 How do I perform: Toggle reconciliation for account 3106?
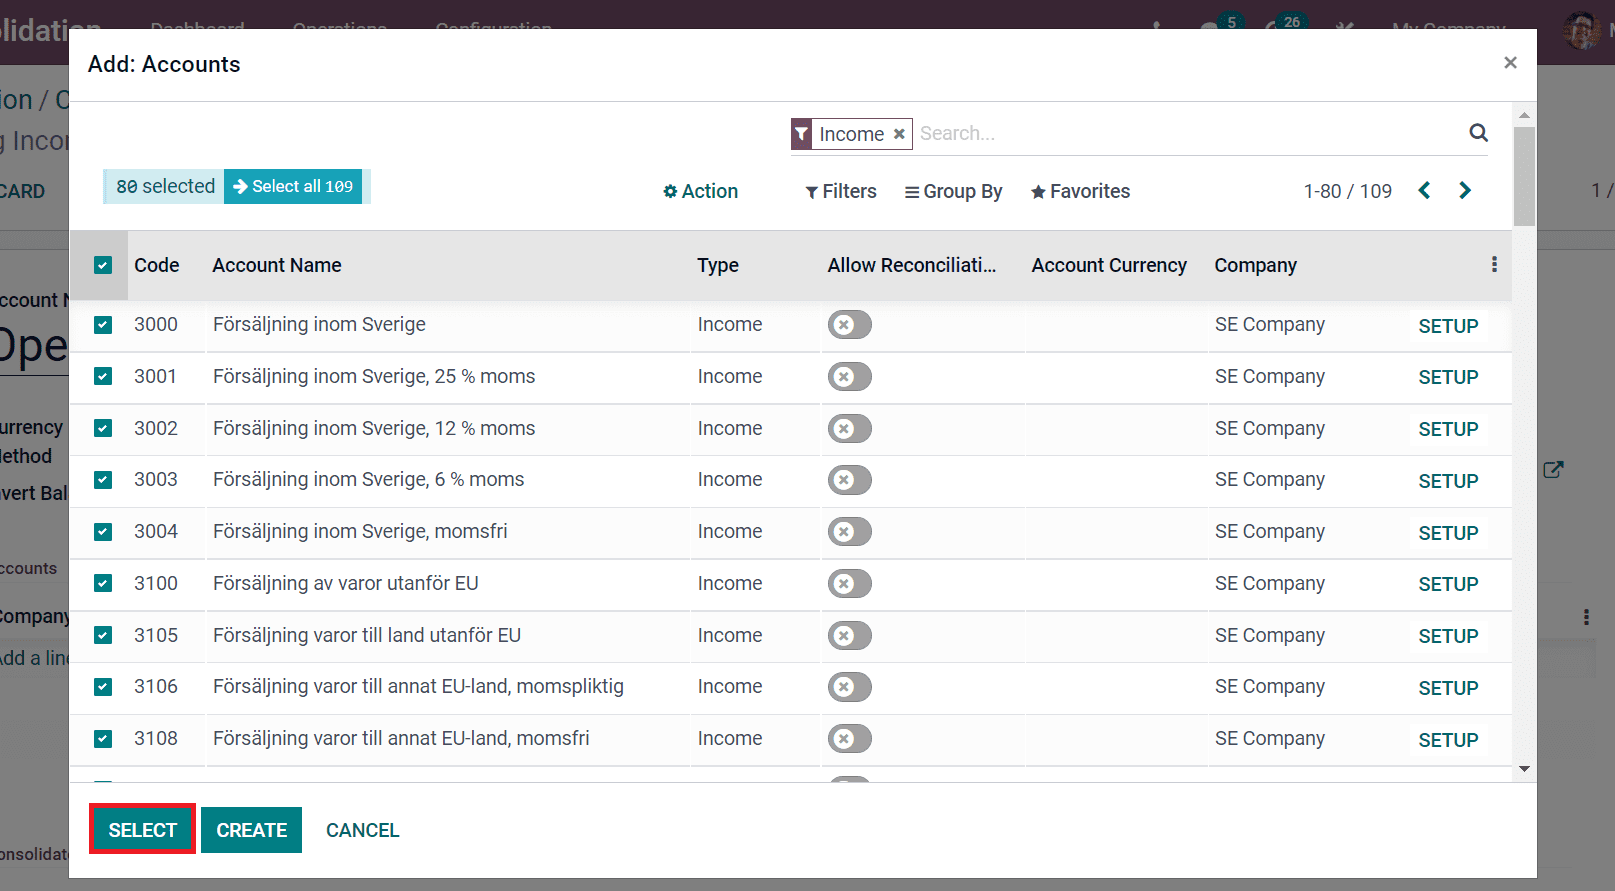(x=850, y=687)
